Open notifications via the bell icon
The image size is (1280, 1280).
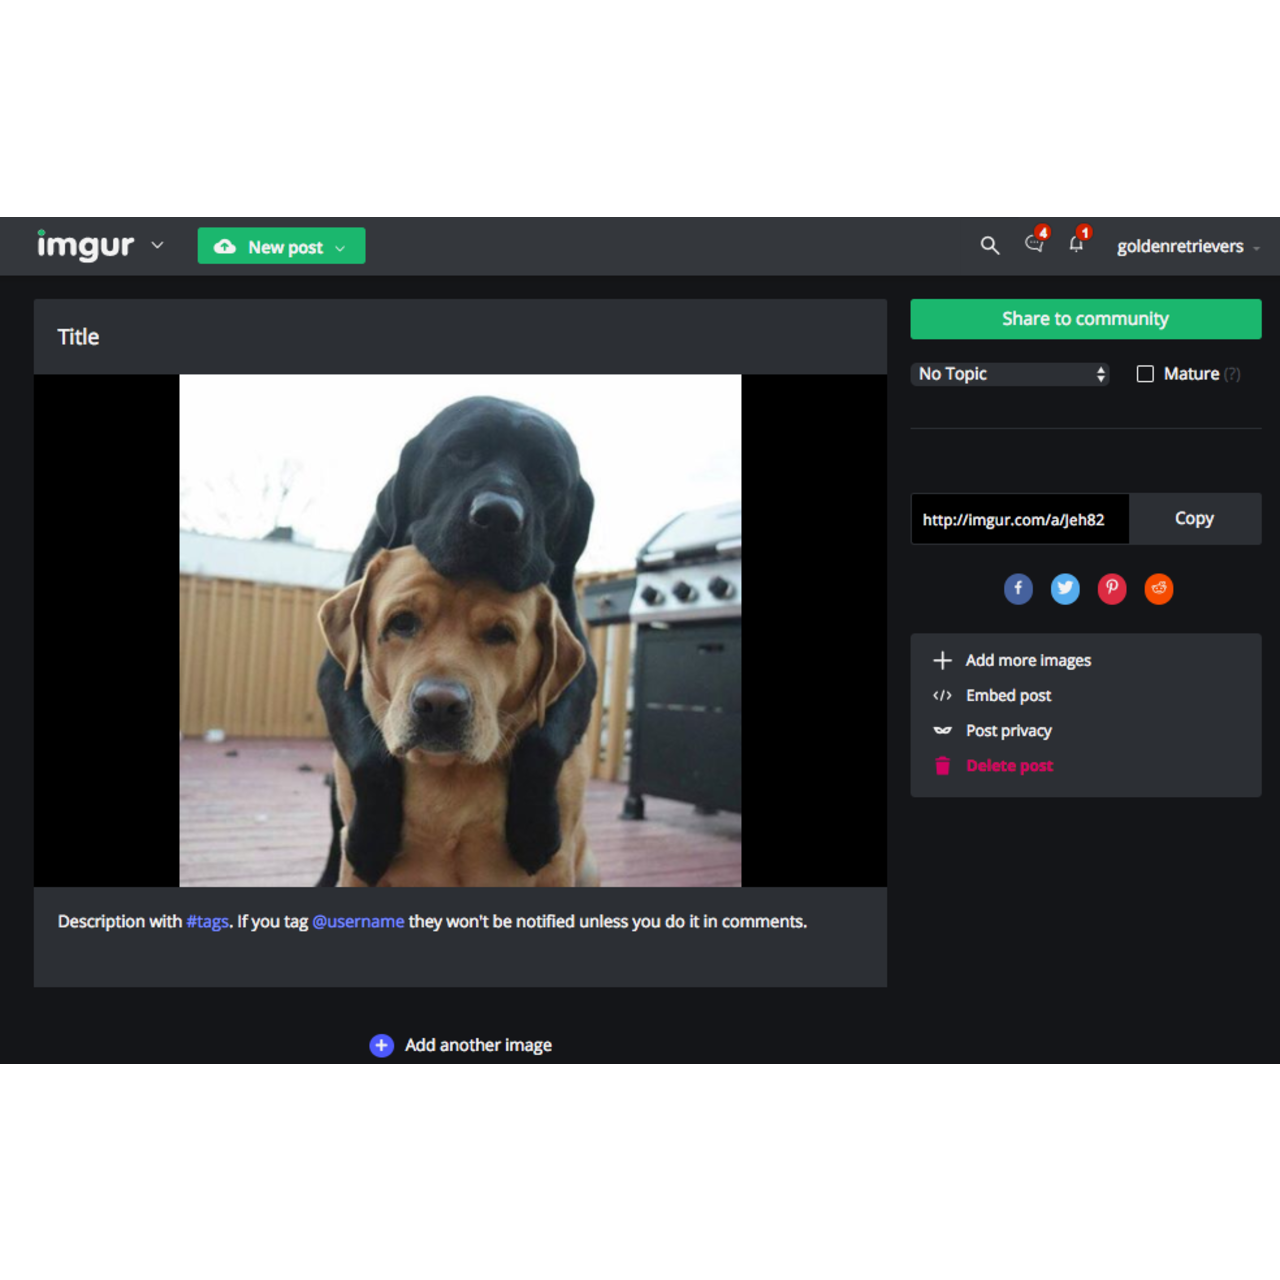[x=1075, y=246]
